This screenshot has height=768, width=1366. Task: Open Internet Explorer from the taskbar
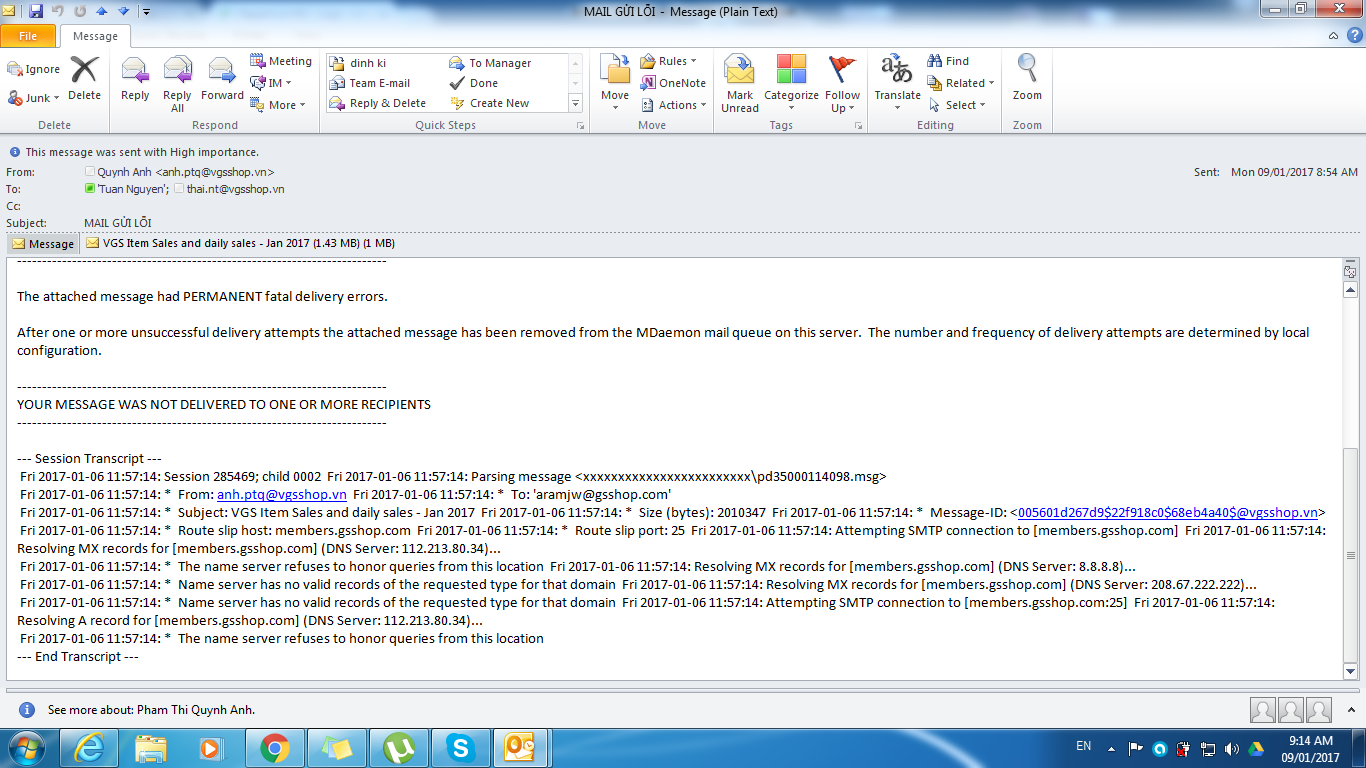click(89, 748)
